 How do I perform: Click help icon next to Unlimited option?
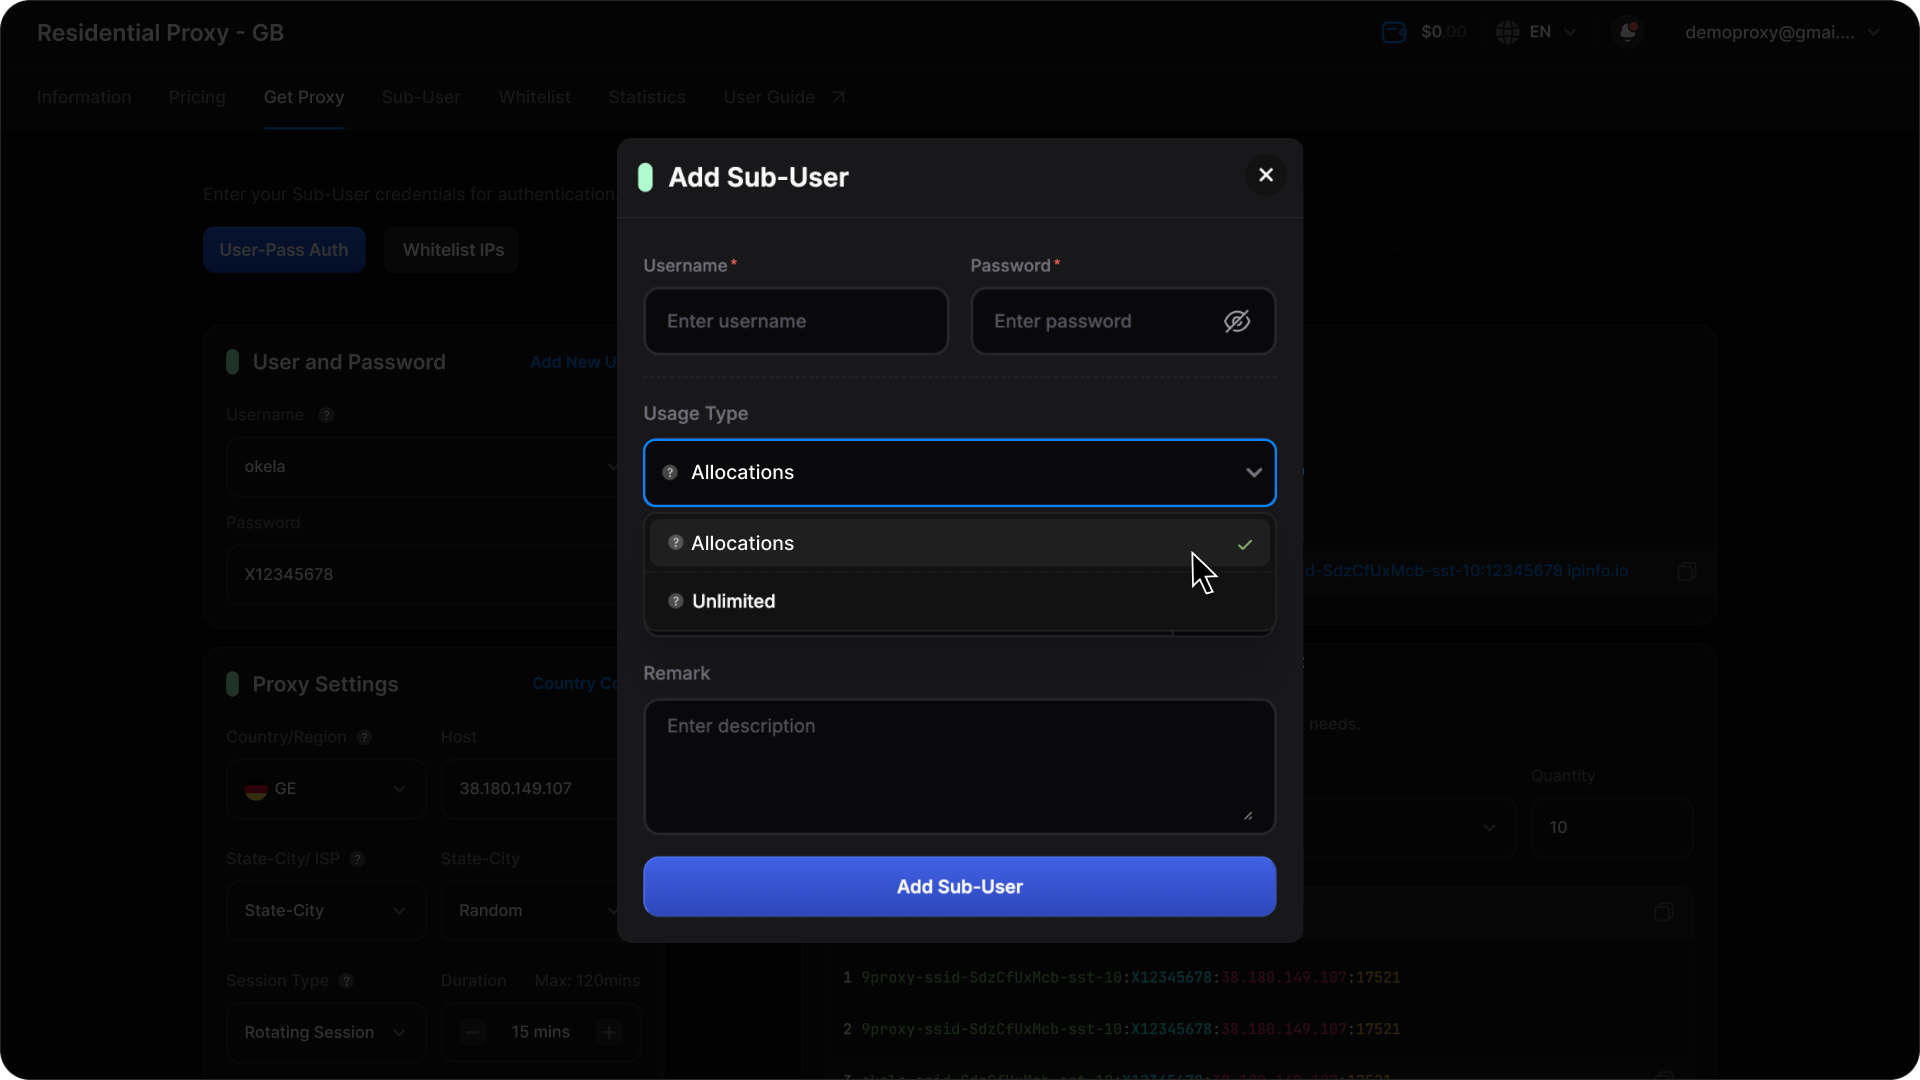[x=676, y=601]
